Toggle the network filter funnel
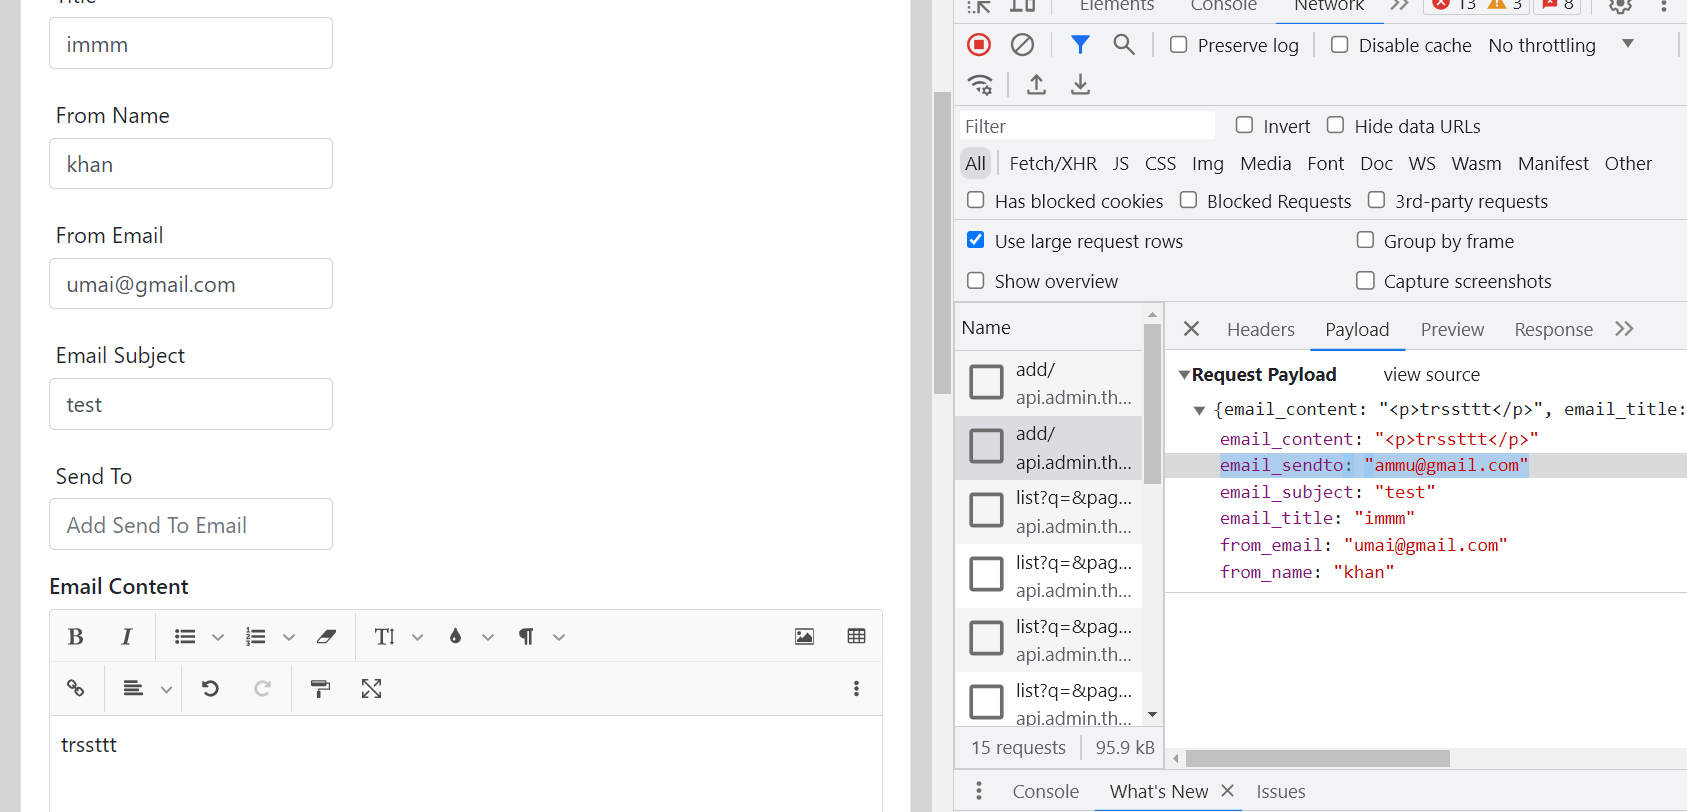 coord(1080,44)
